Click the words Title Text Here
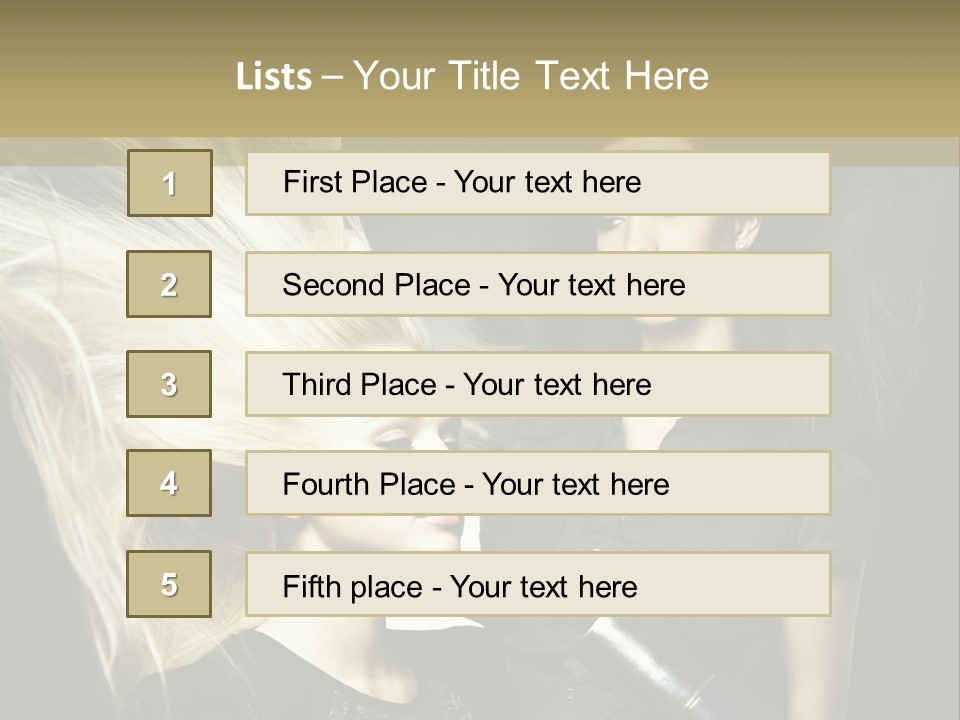The height and width of the screenshot is (720, 960). coord(579,76)
